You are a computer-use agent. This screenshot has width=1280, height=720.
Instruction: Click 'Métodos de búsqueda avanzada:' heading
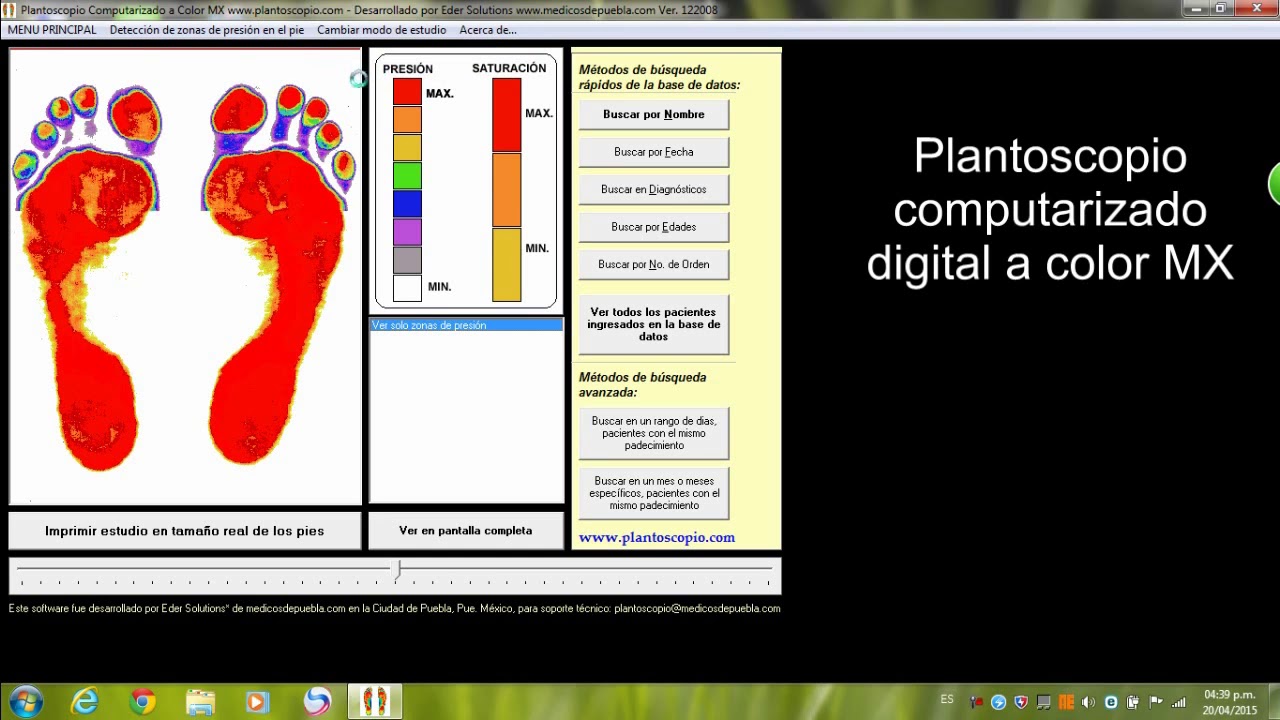click(x=642, y=385)
